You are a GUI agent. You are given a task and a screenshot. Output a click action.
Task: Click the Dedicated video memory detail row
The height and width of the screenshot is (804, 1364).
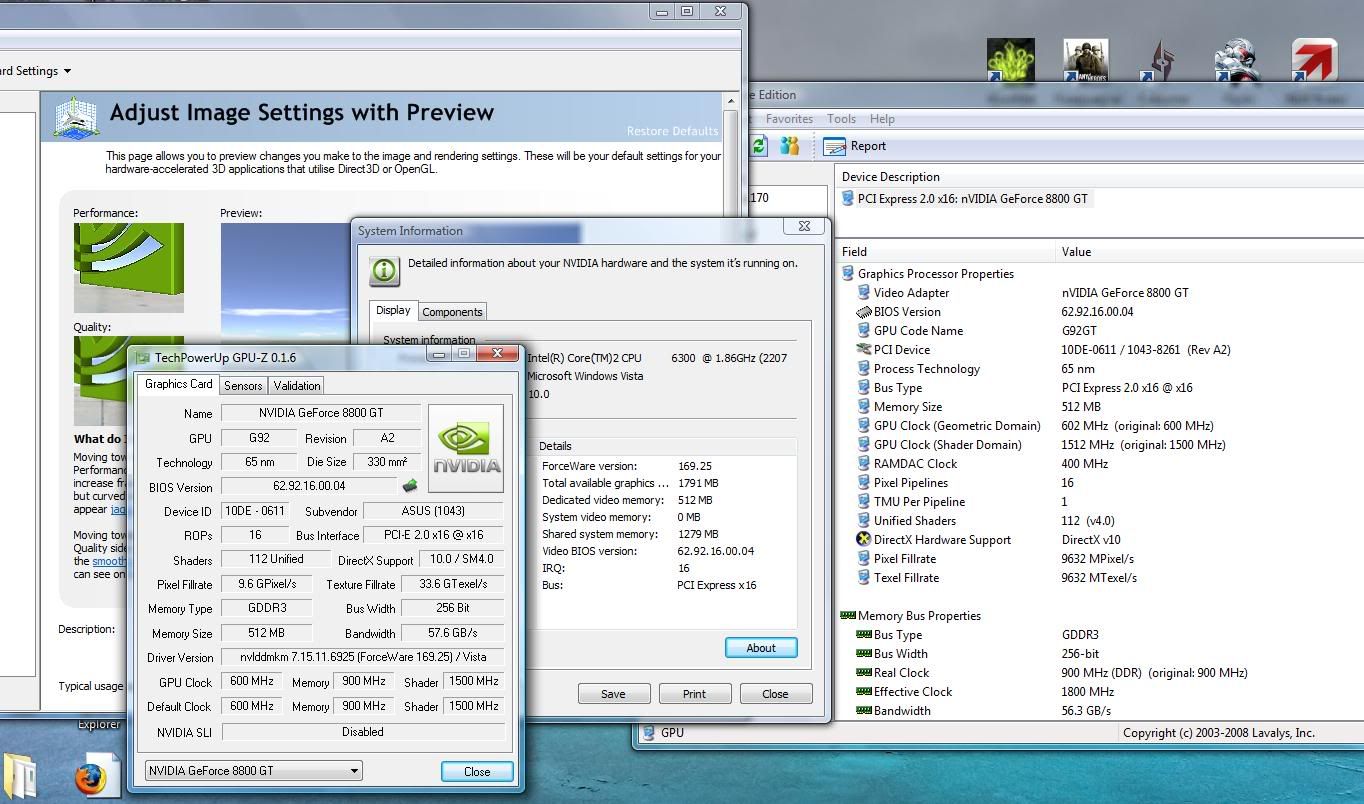[668, 500]
